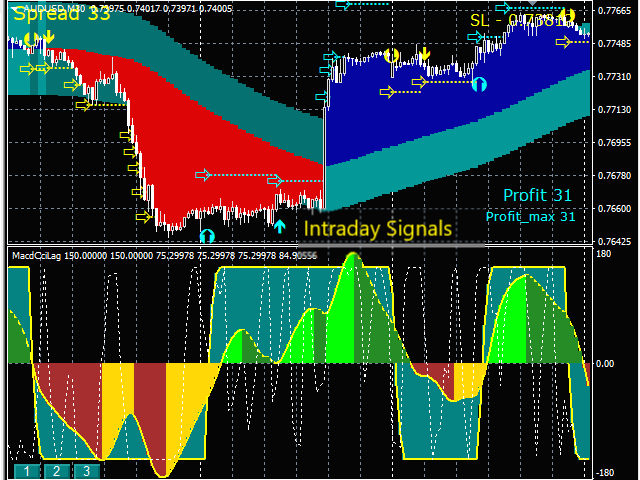Click the yellow circle marker above the blue zone
The width and height of the screenshot is (640, 480).
tap(391, 57)
